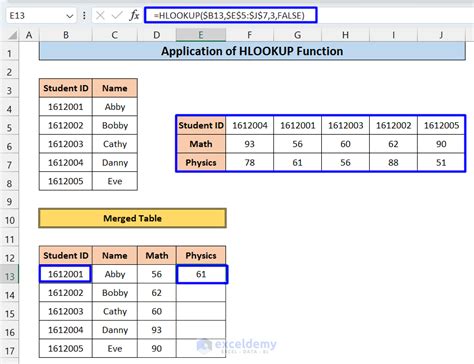The height and width of the screenshot is (364, 474).
Task: Select the active cell E13 showing '61'
Action: click(x=201, y=274)
